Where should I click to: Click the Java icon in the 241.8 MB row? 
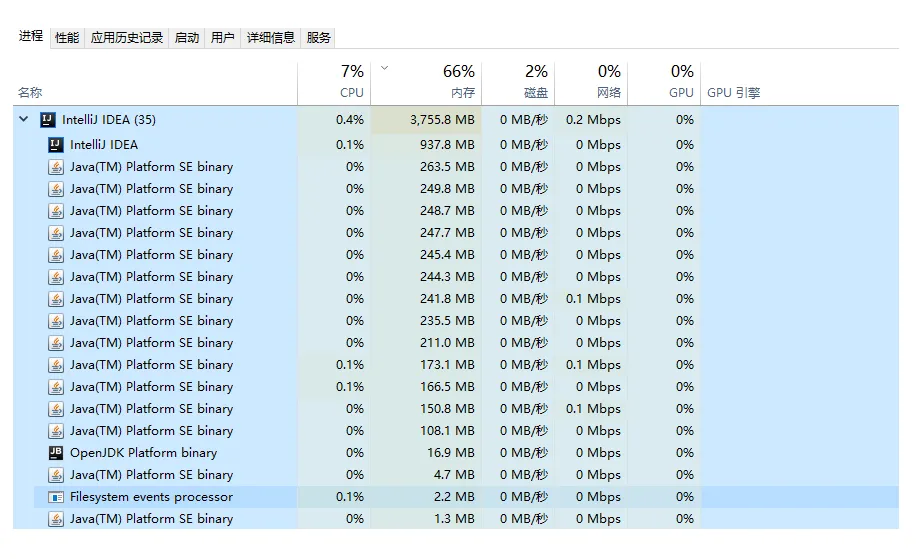tap(56, 299)
